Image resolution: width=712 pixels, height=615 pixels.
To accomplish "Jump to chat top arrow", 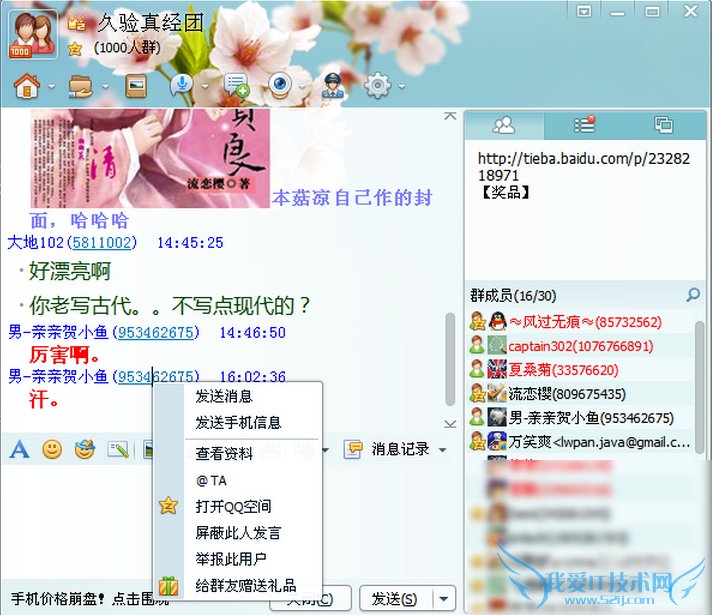I will 450,116.
